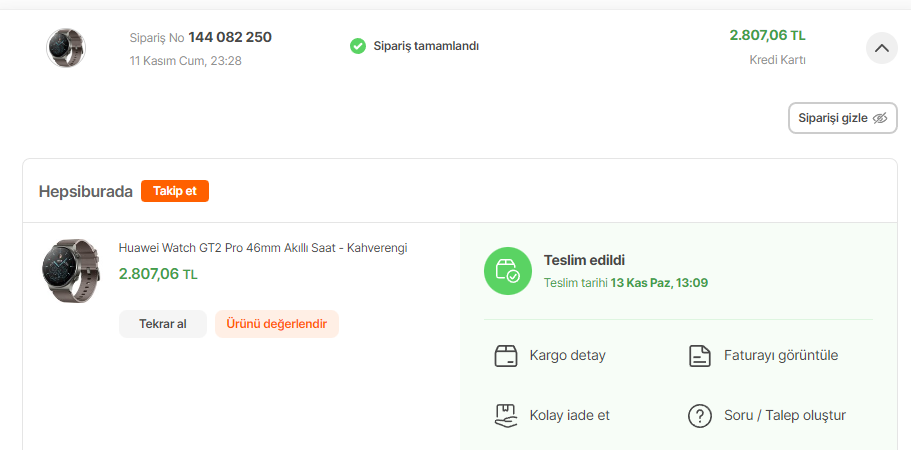Open Soru / Talep oluştur request form
This screenshot has width=911, height=450.
tap(767, 416)
